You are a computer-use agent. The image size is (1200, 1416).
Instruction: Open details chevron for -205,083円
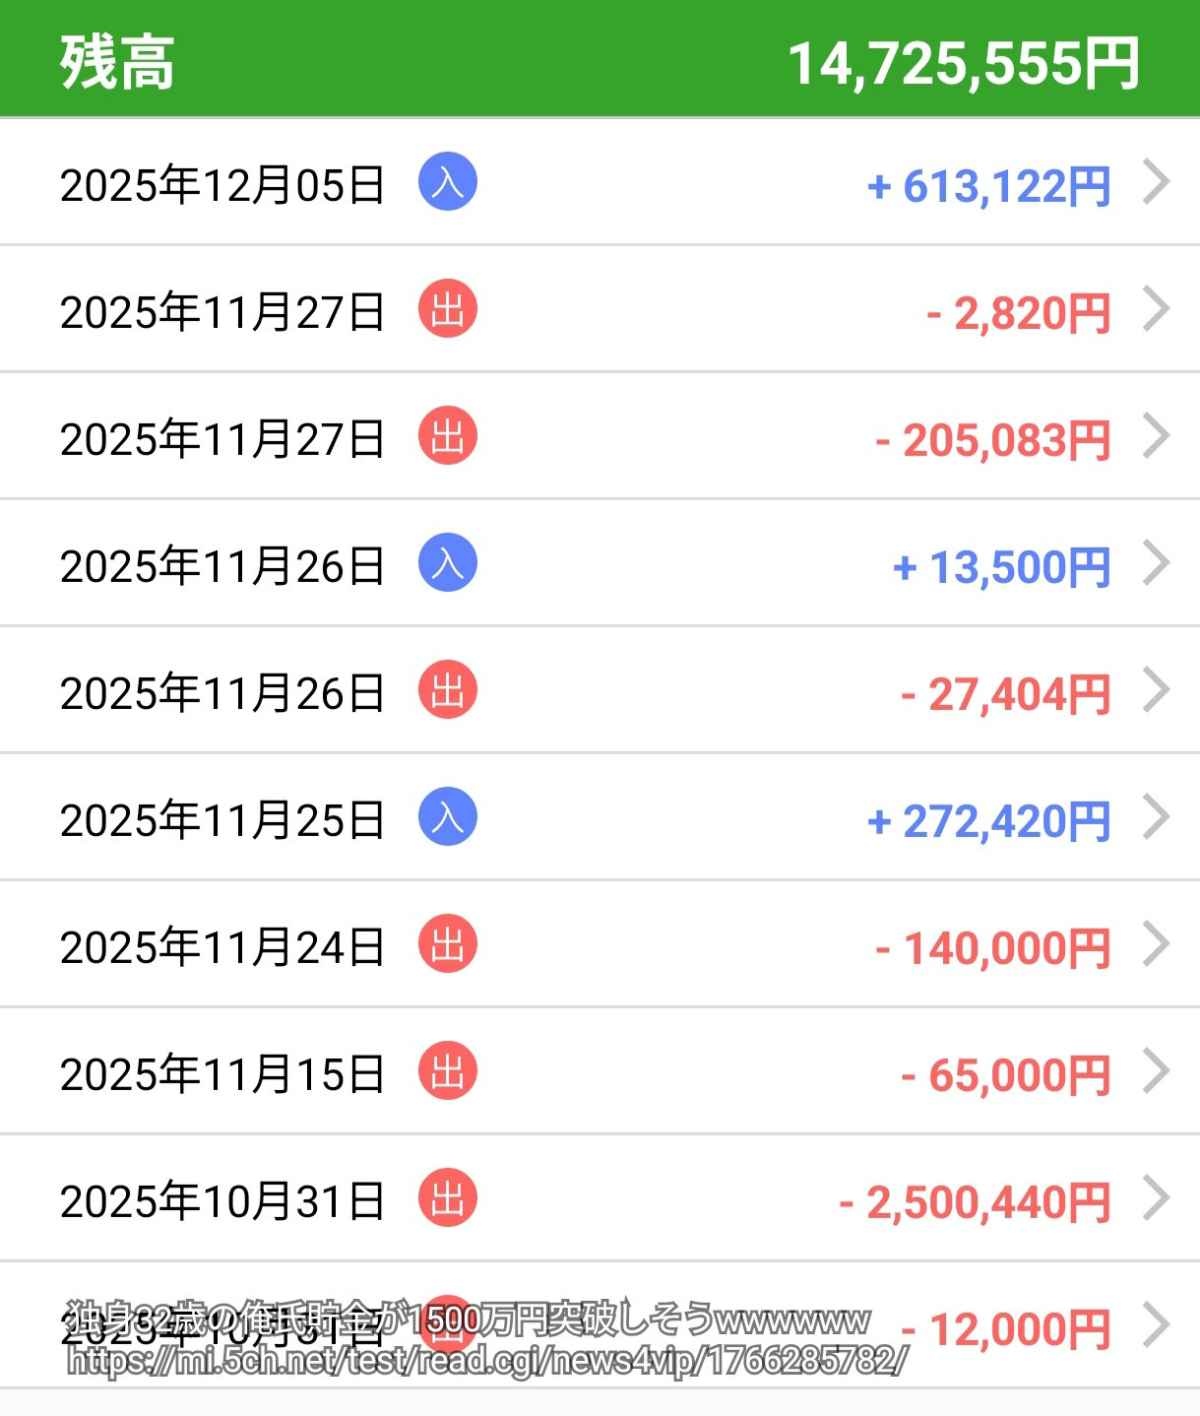[x=1156, y=437]
